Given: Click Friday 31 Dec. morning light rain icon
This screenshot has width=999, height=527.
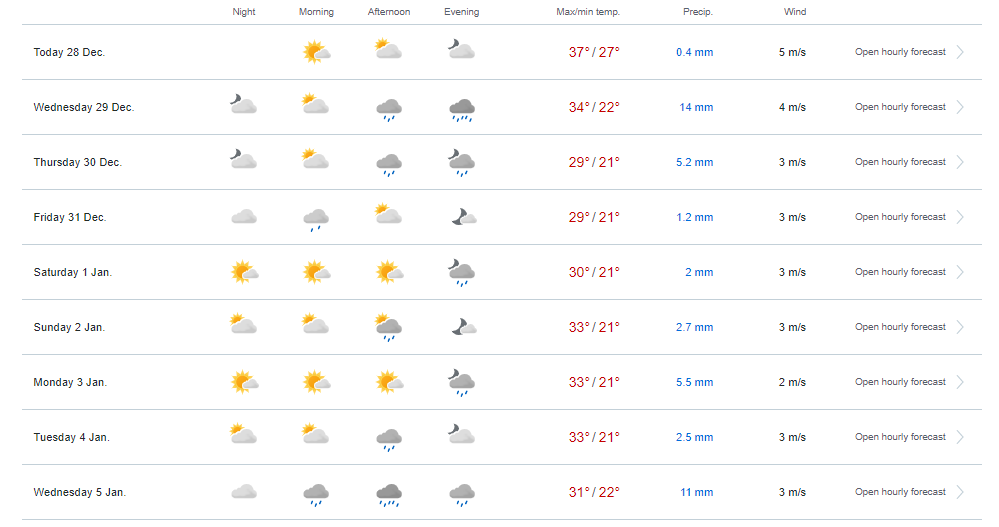Looking at the screenshot, I should point(316,218).
